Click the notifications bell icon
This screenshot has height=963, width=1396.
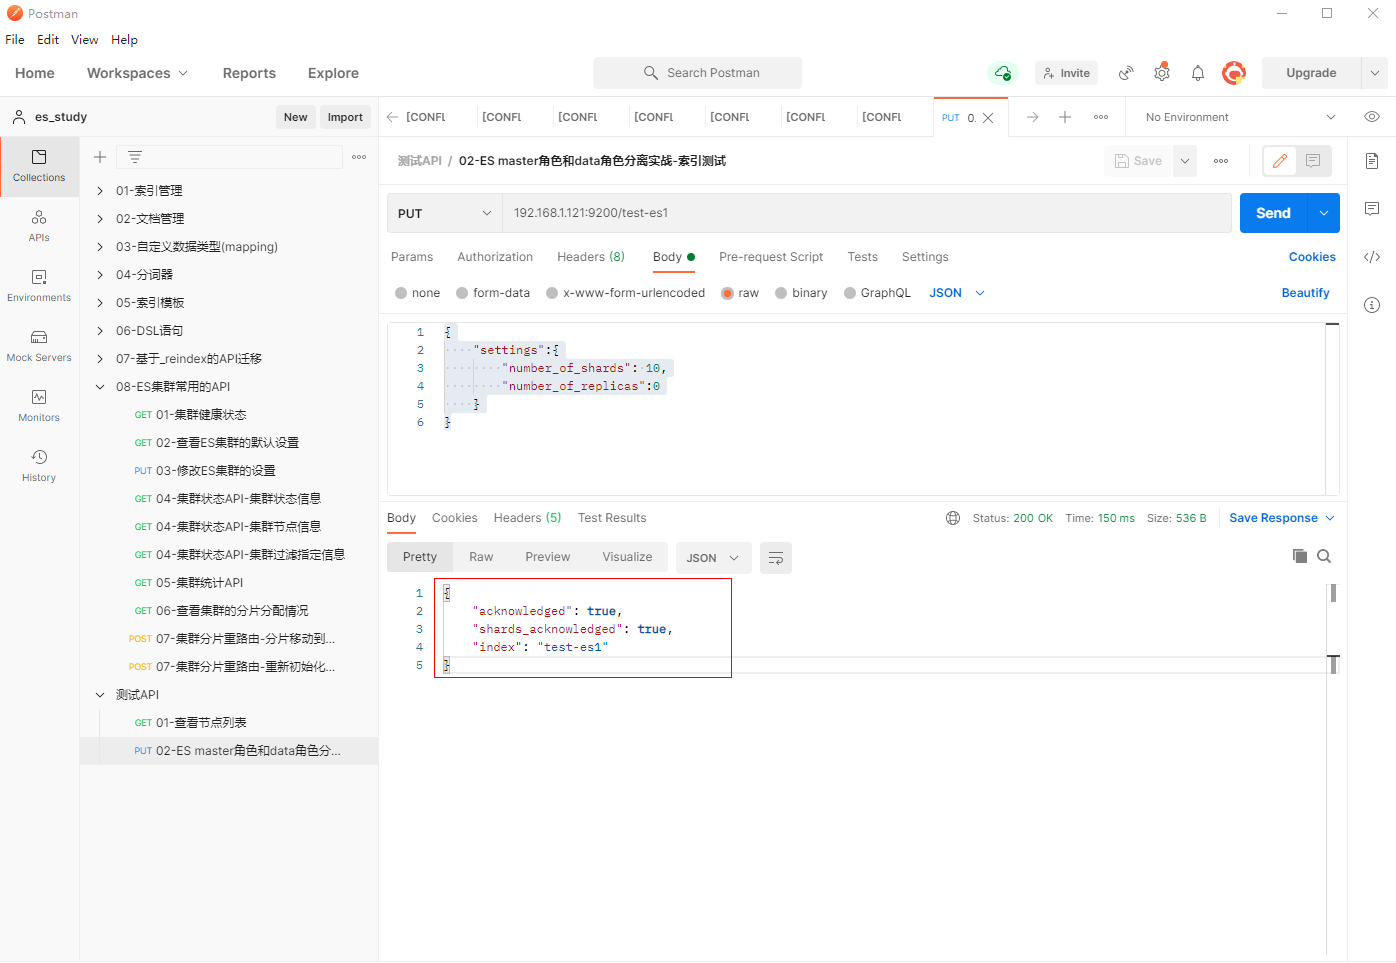(1197, 73)
